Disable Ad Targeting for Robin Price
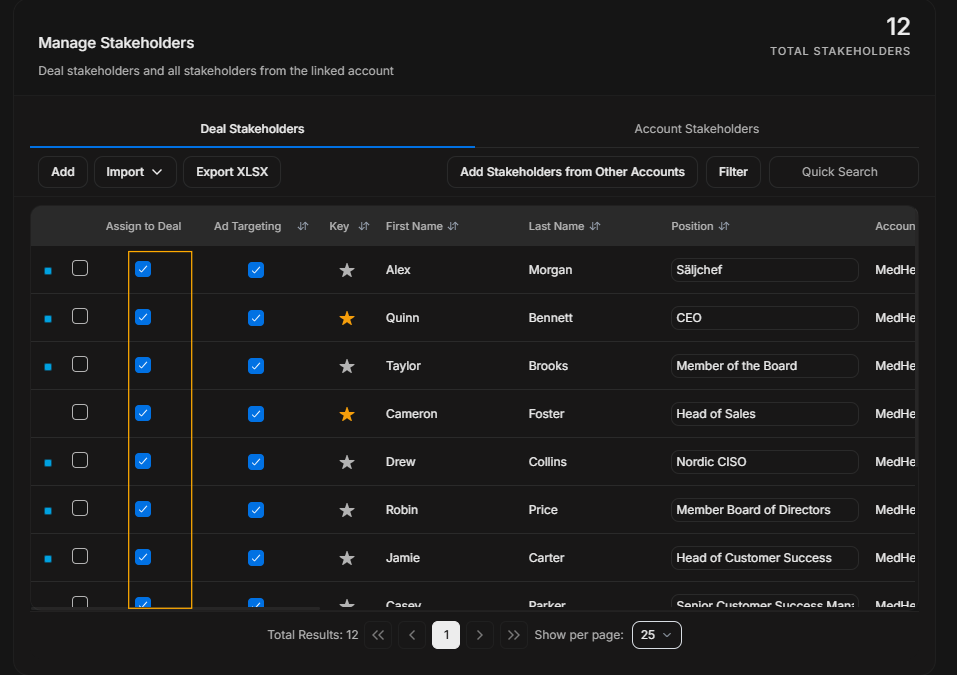This screenshot has height=675, width=957. [256, 510]
